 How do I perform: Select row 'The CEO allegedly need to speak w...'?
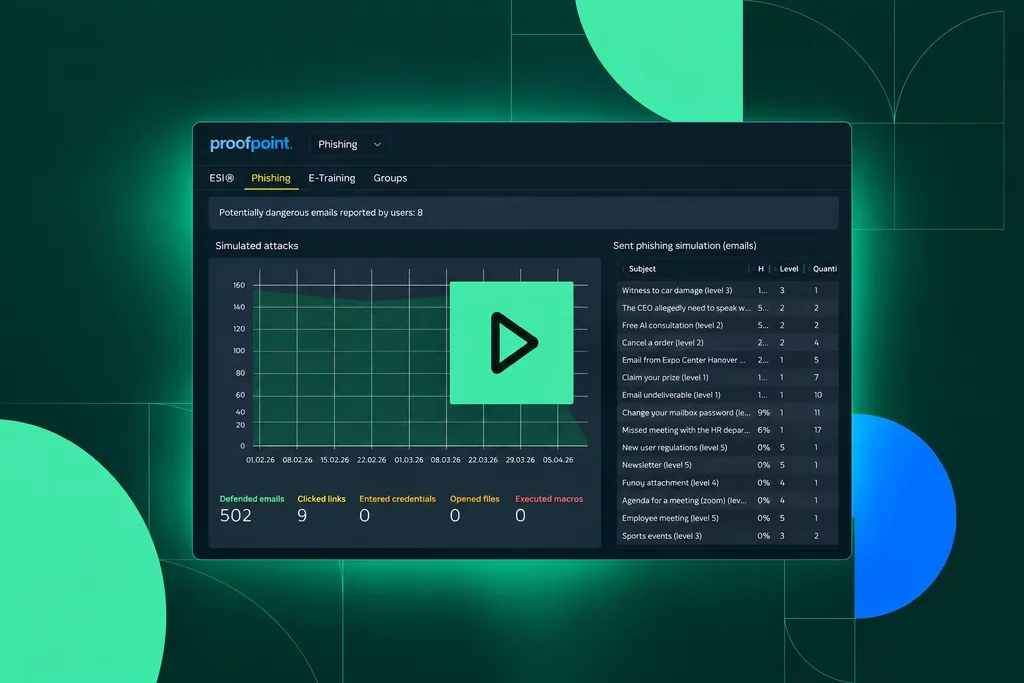click(728, 308)
